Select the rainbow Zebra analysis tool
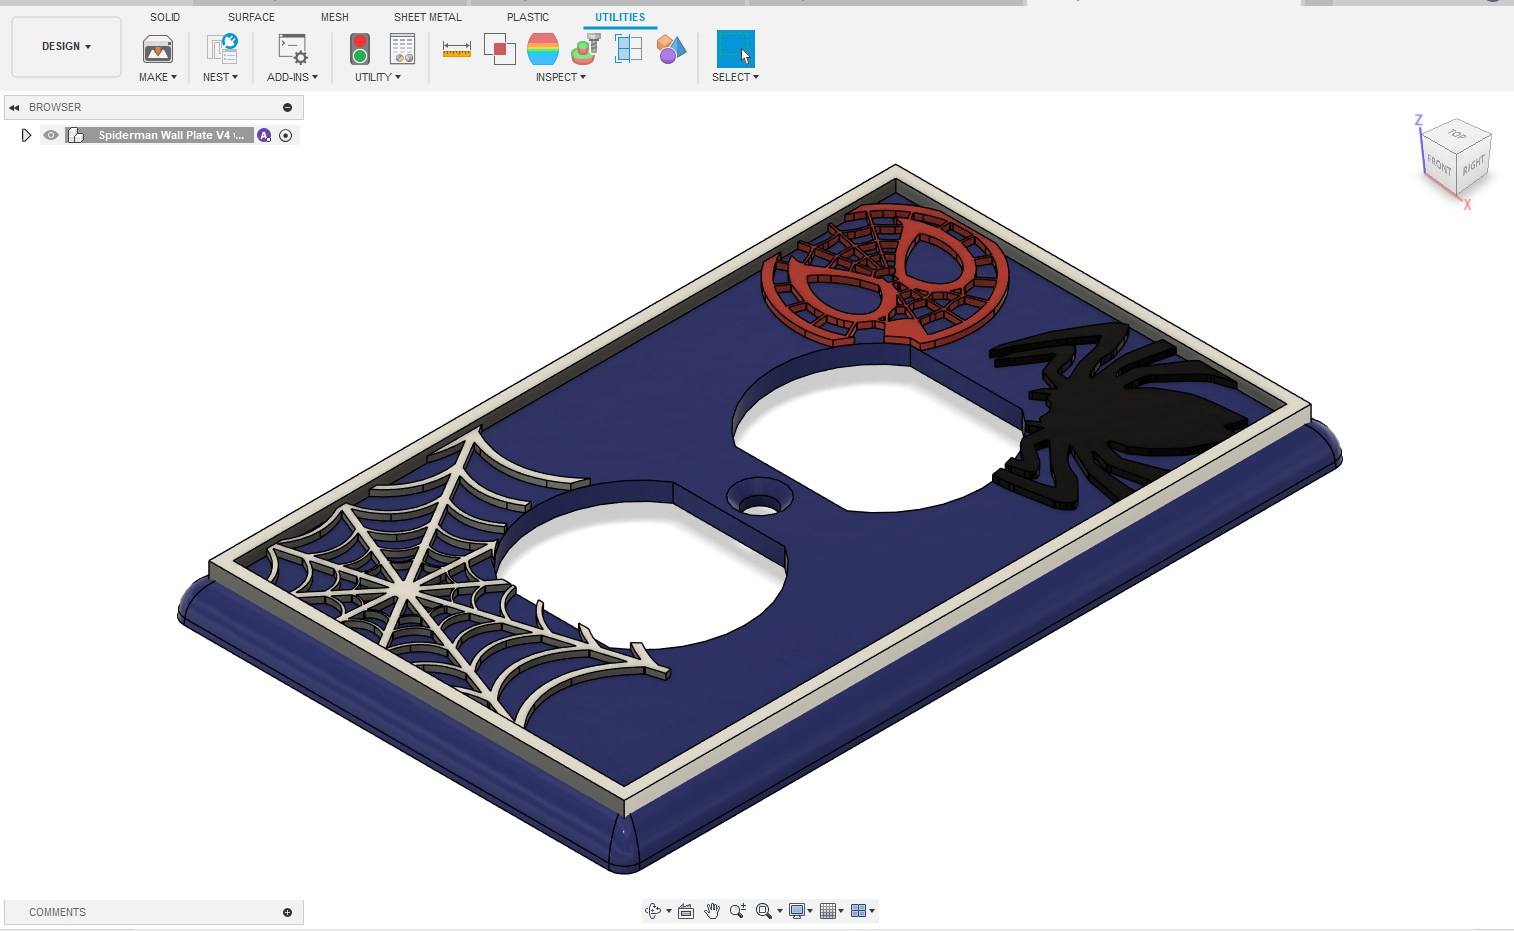The image size is (1514, 931). pos(543,49)
